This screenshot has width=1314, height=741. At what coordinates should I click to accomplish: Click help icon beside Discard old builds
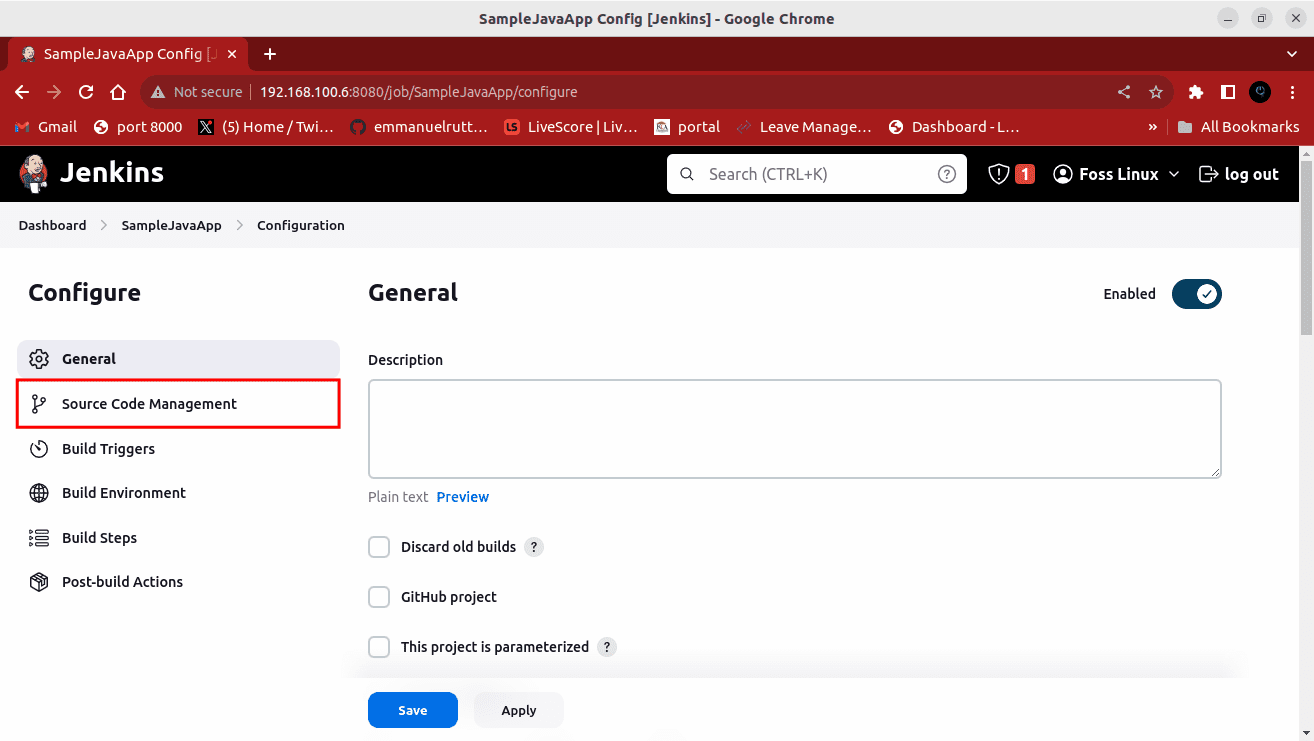tap(534, 547)
